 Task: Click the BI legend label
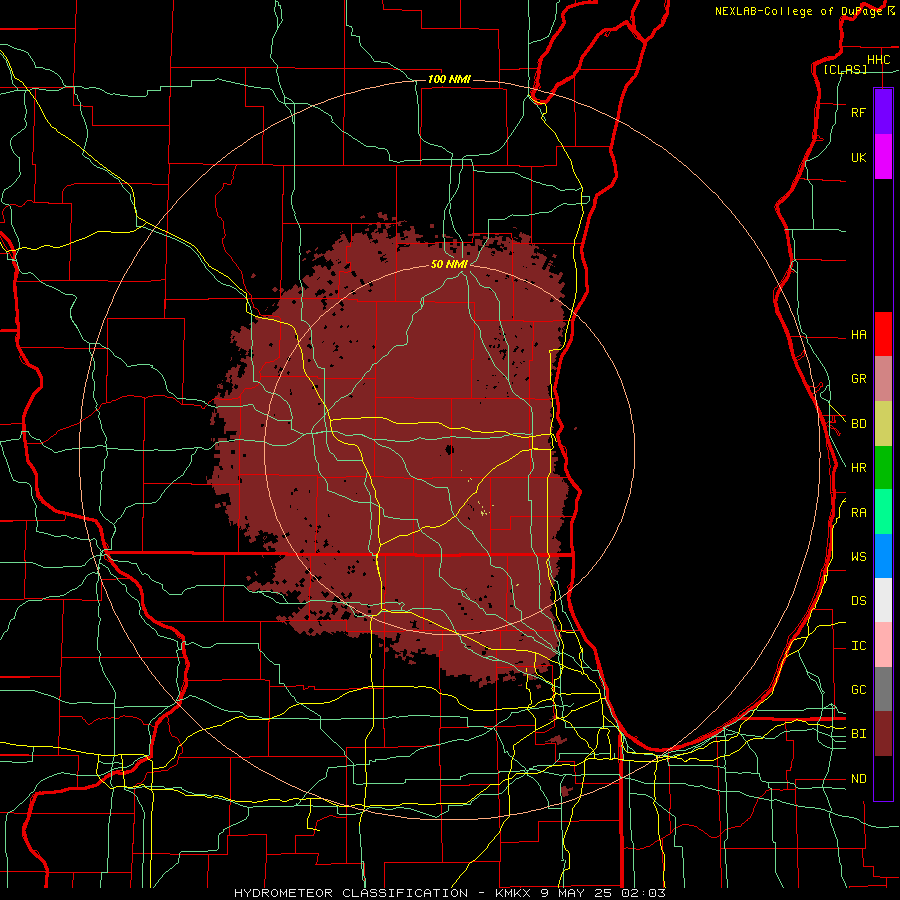click(859, 734)
